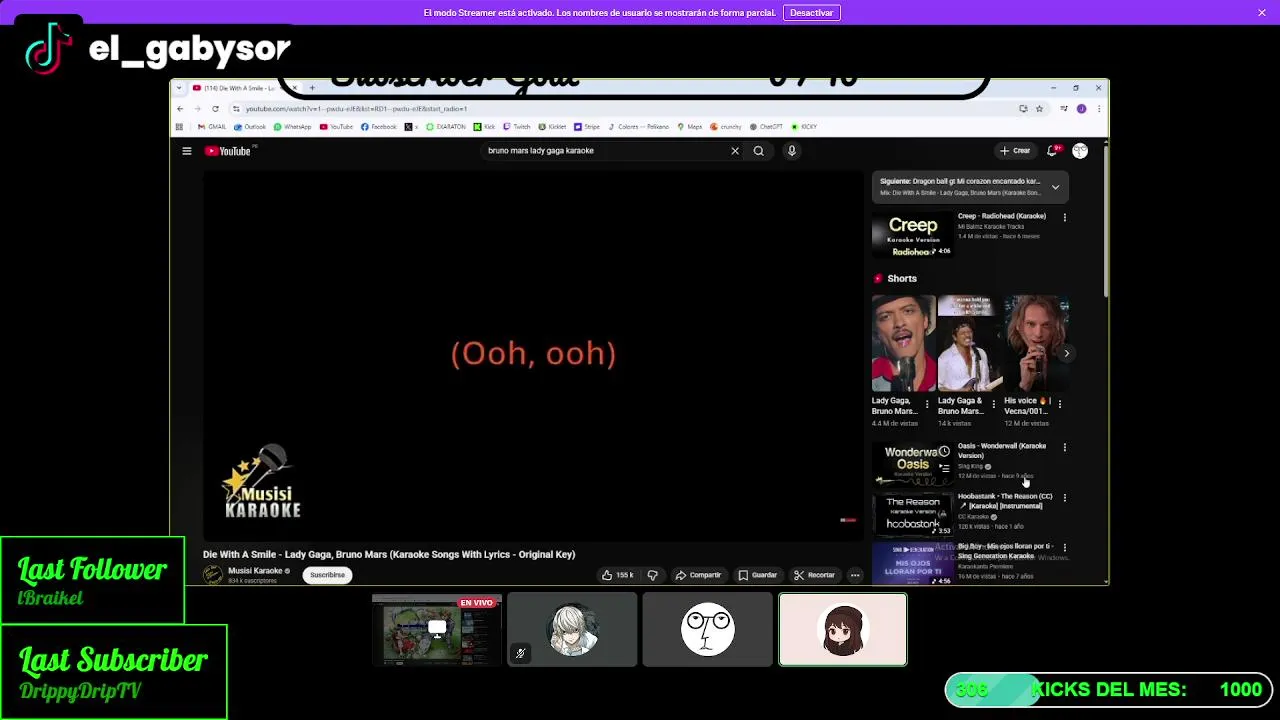This screenshot has width=1280, height=720.
Task: Start voice search with microphone icon
Action: [791, 151]
